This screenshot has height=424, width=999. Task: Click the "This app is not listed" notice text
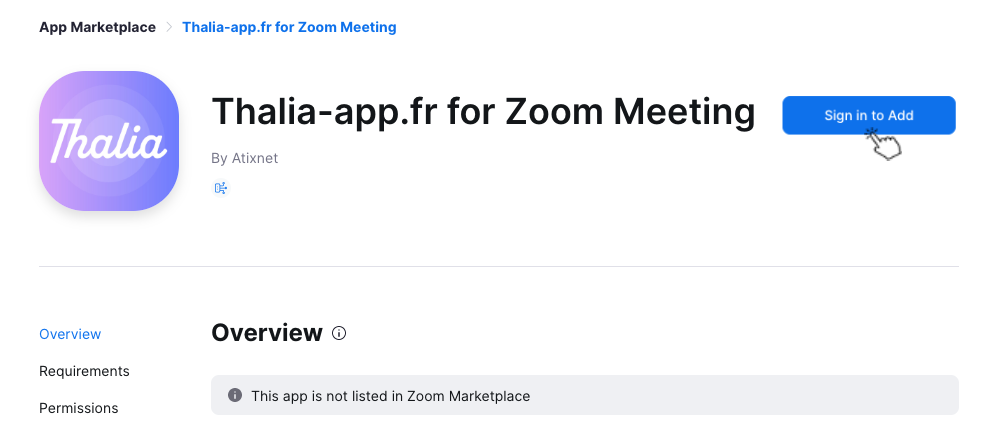tap(391, 396)
